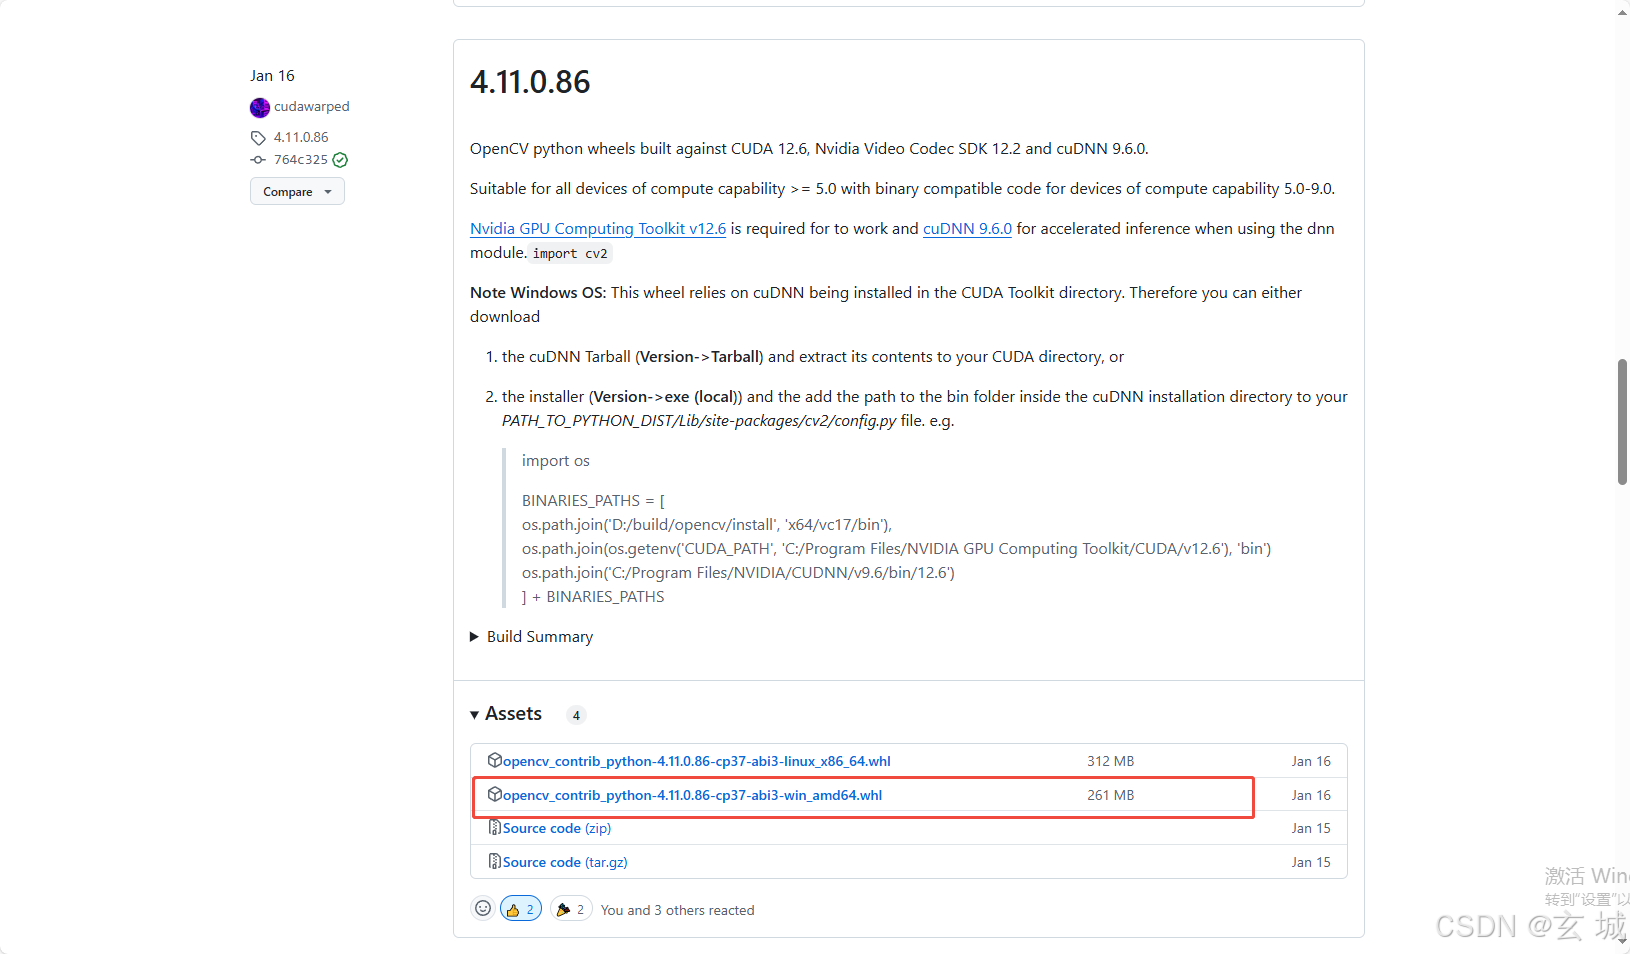This screenshot has height=954, width=1630.
Task: Click cudawarped's profile avatar
Action: coord(260,107)
